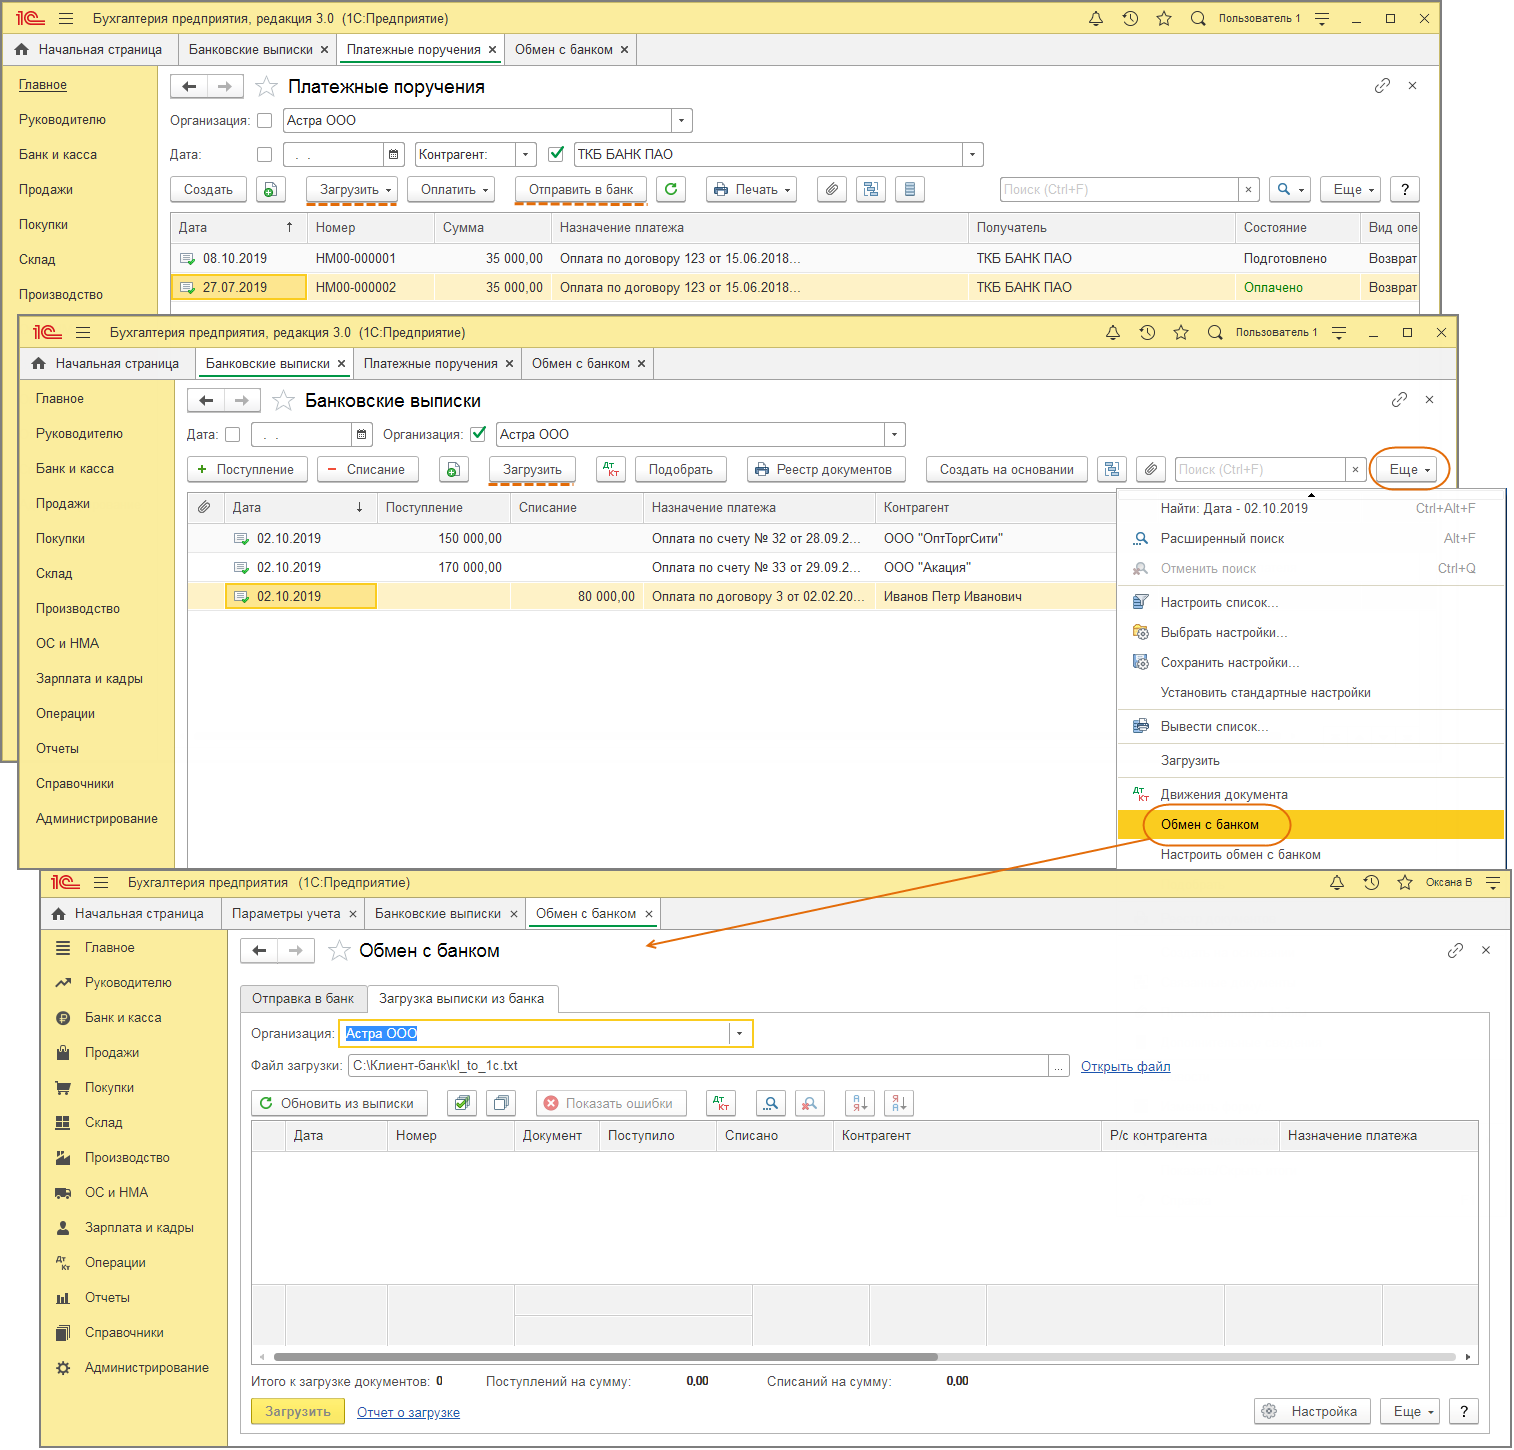Select row HM00-000001 in Платежные поручения
Viewport: 1514px width, 1450px height.
click(794, 258)
